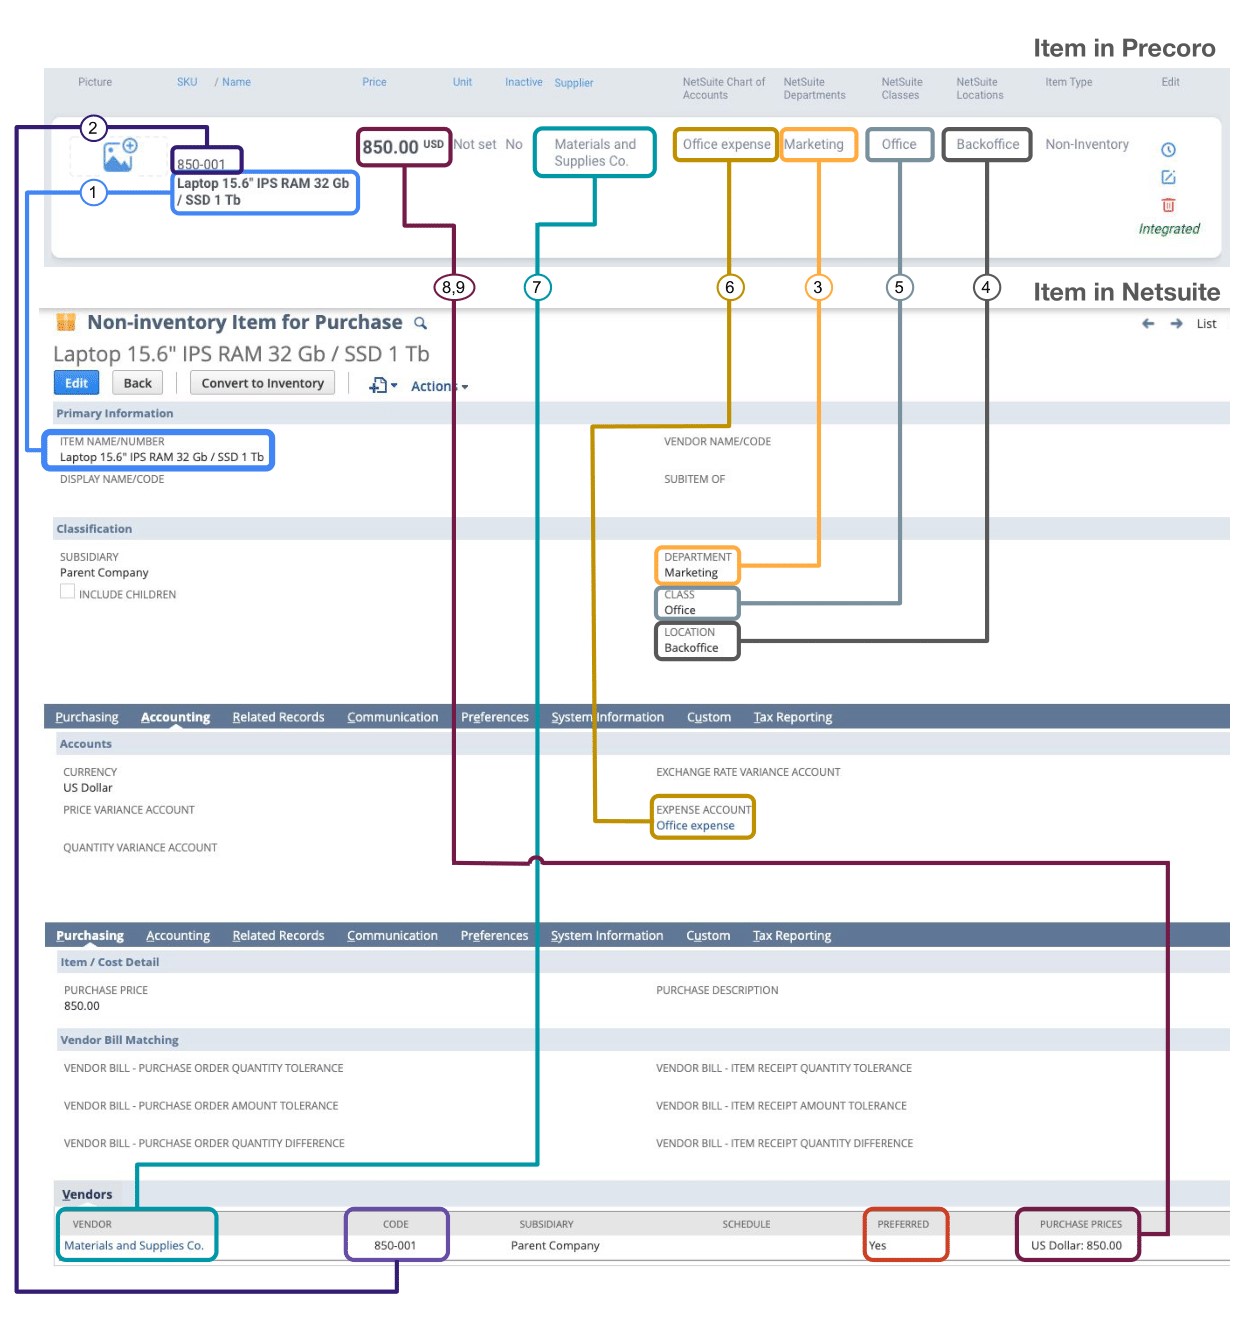This screenshot has width=1249, height=1320.
Task: Sort by Inactive column header
Action: click(523, 82)
